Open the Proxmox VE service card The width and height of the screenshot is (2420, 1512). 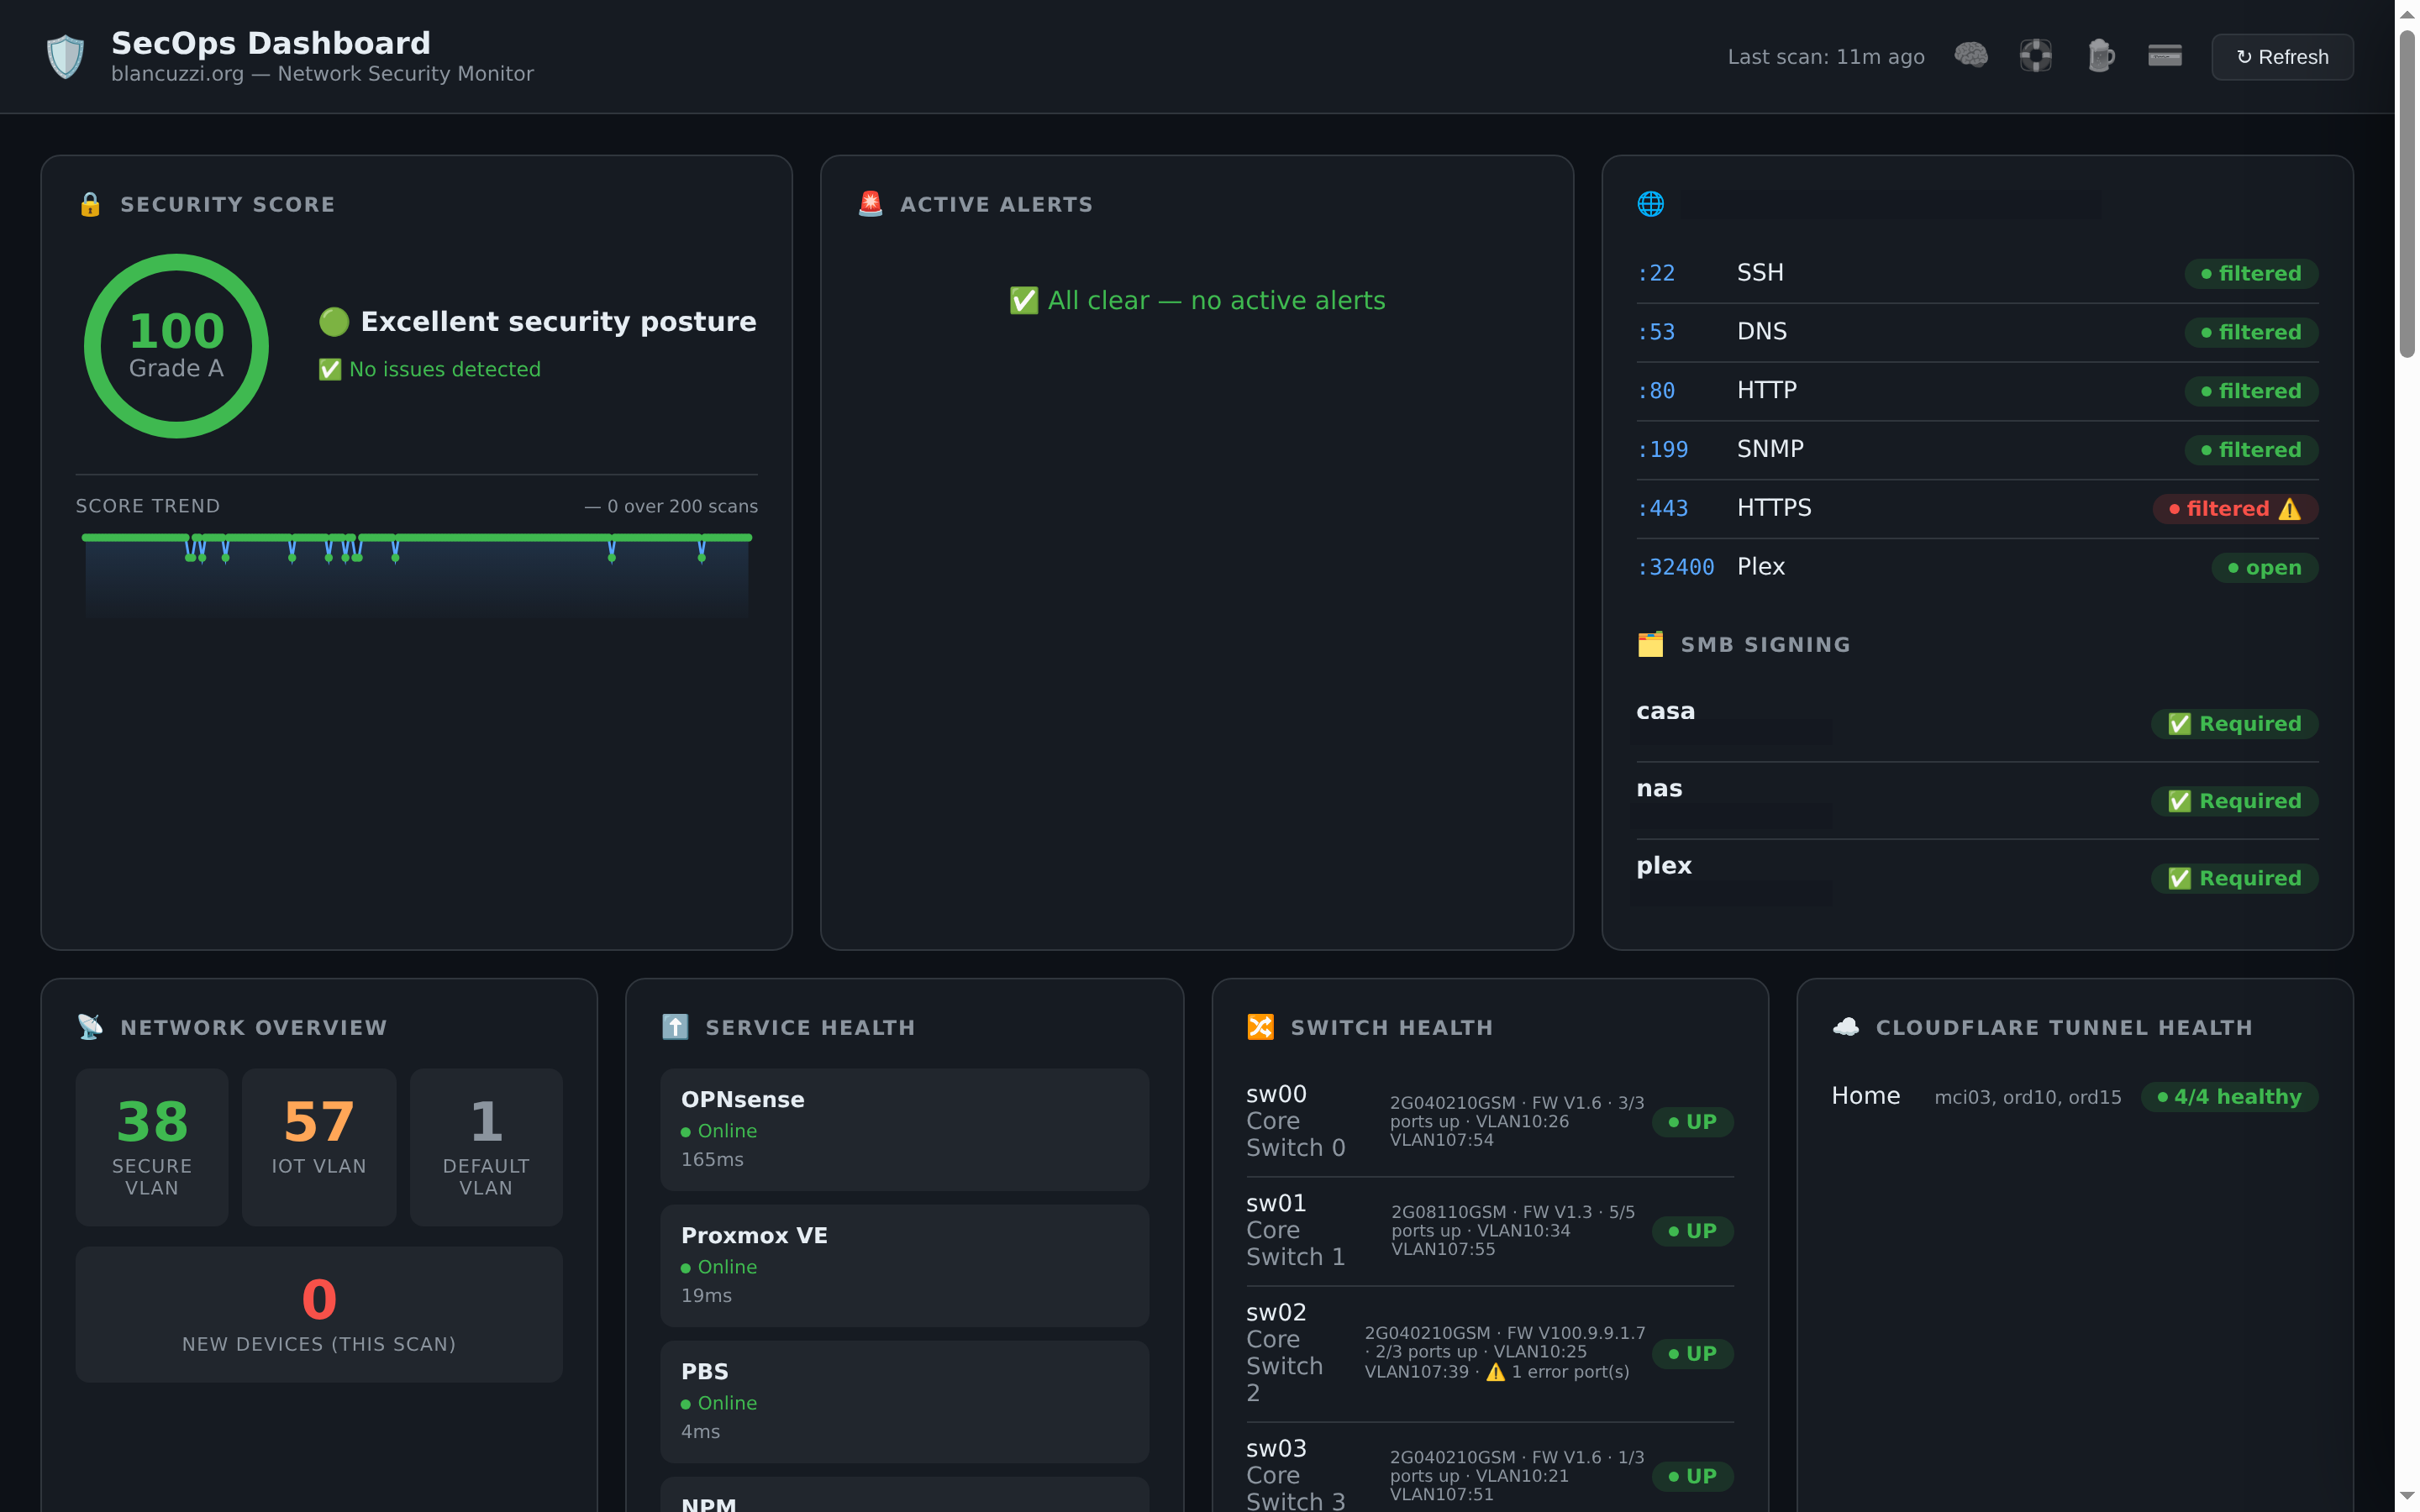pyautogui.click(x=904, y=1265)
